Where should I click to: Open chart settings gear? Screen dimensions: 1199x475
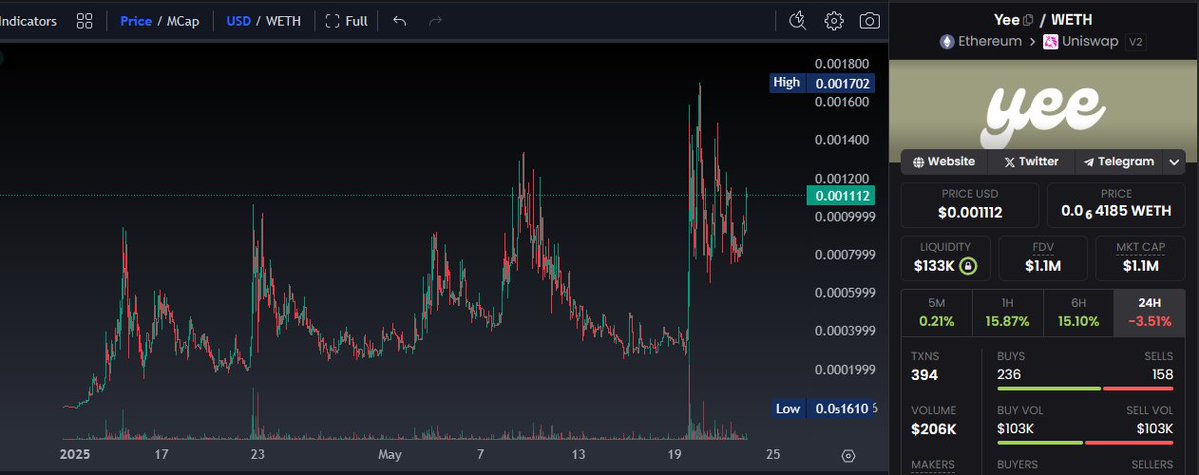coord(833,21)
